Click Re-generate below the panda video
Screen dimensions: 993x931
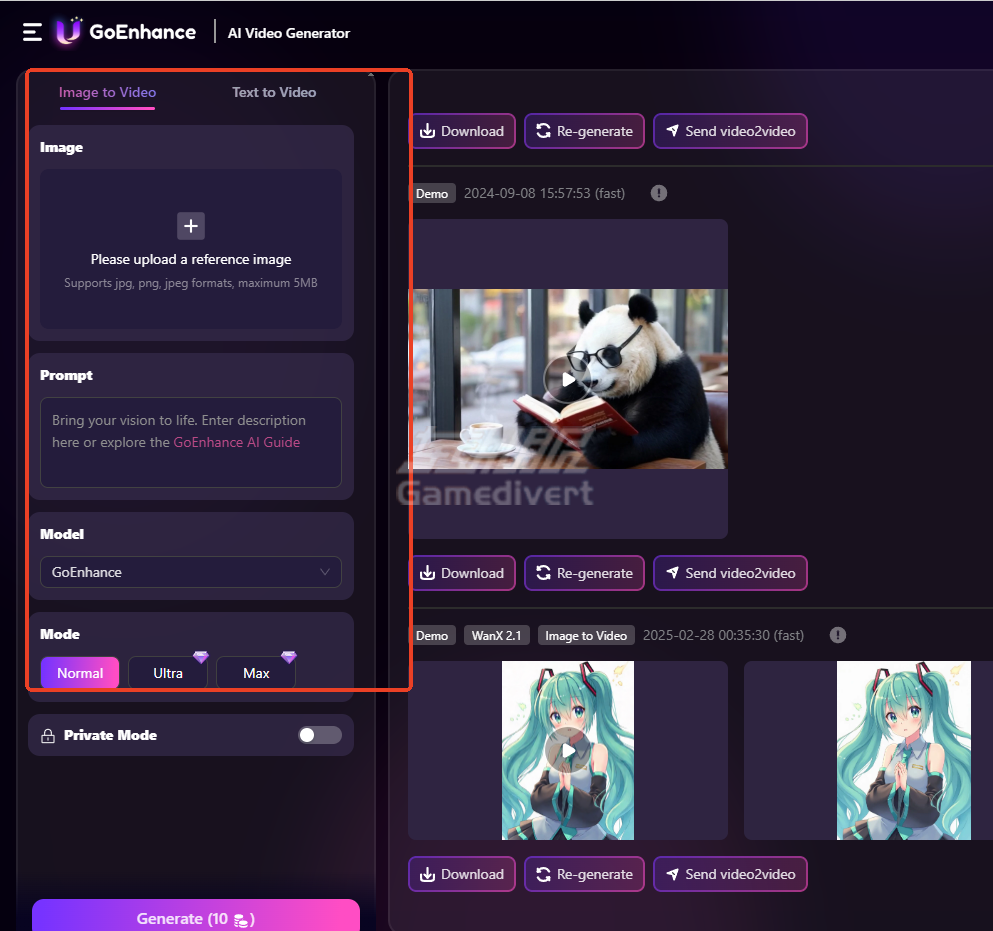[584, 573]
